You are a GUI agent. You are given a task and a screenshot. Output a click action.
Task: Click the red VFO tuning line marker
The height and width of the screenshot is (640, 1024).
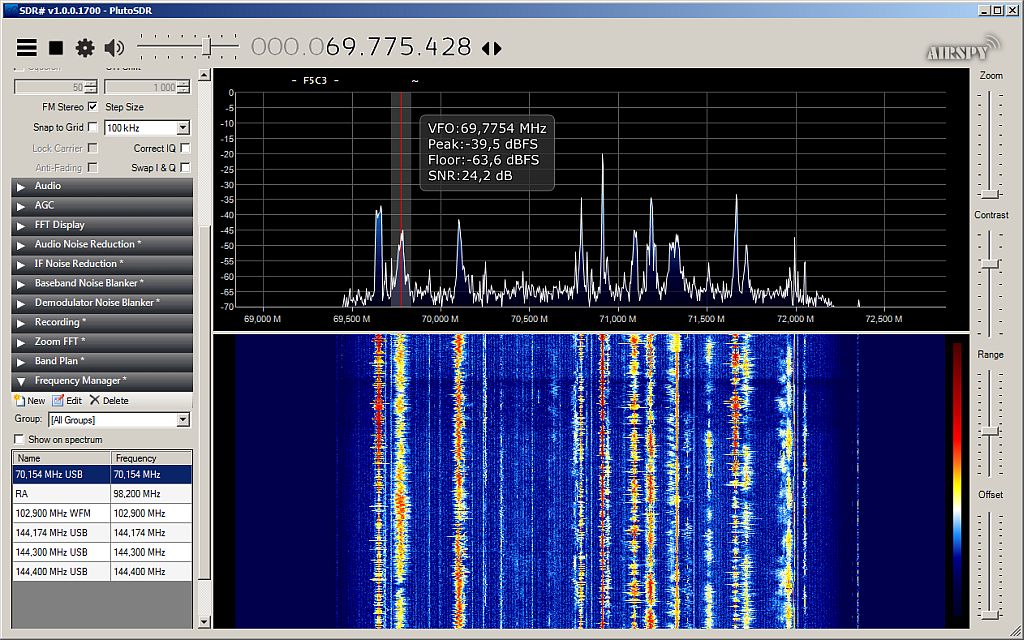[x=401, y=199]
